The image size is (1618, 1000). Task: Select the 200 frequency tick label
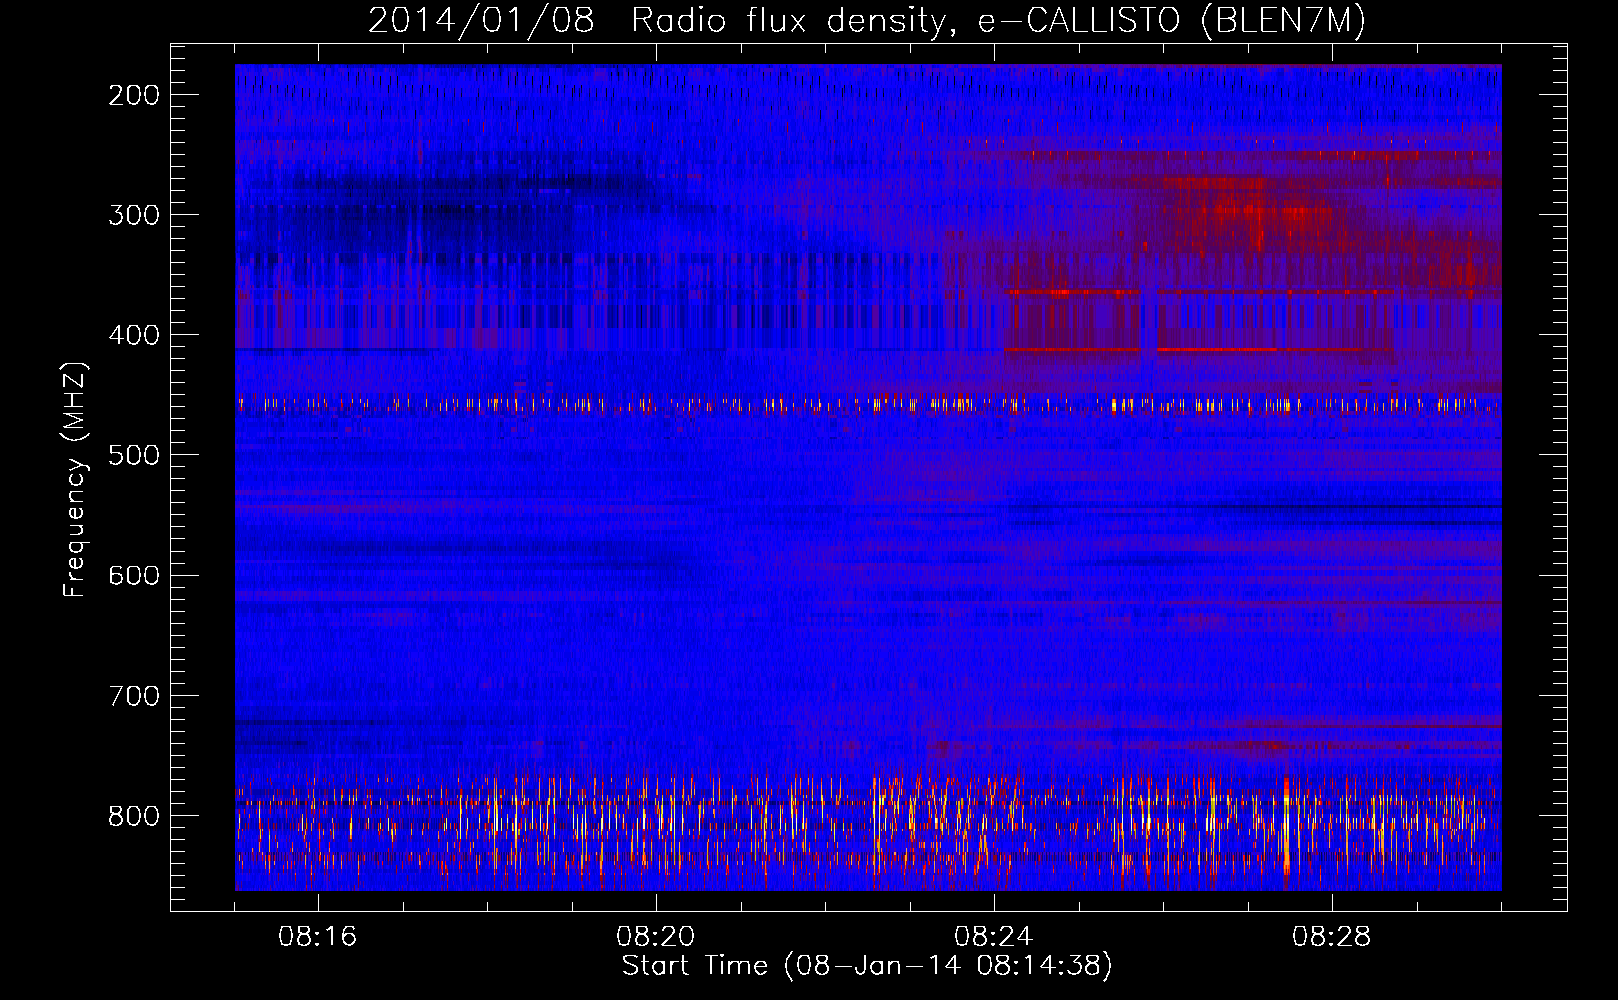point(134,95)
